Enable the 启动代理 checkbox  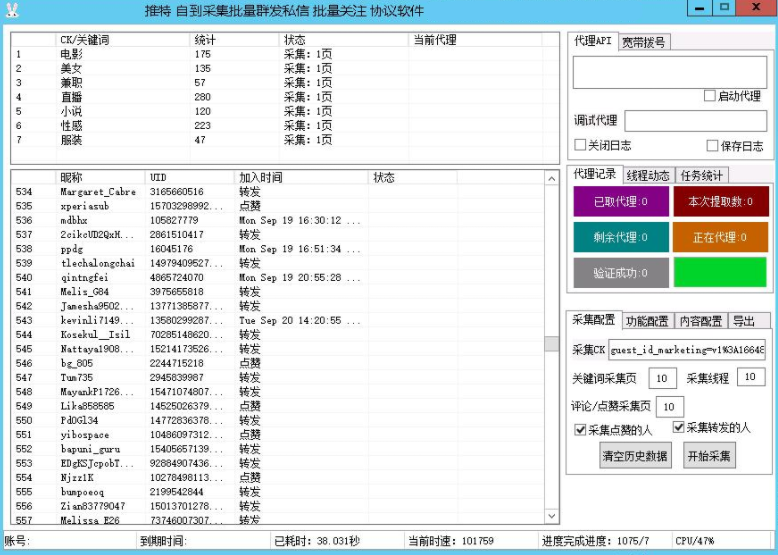tap(710, 96)
